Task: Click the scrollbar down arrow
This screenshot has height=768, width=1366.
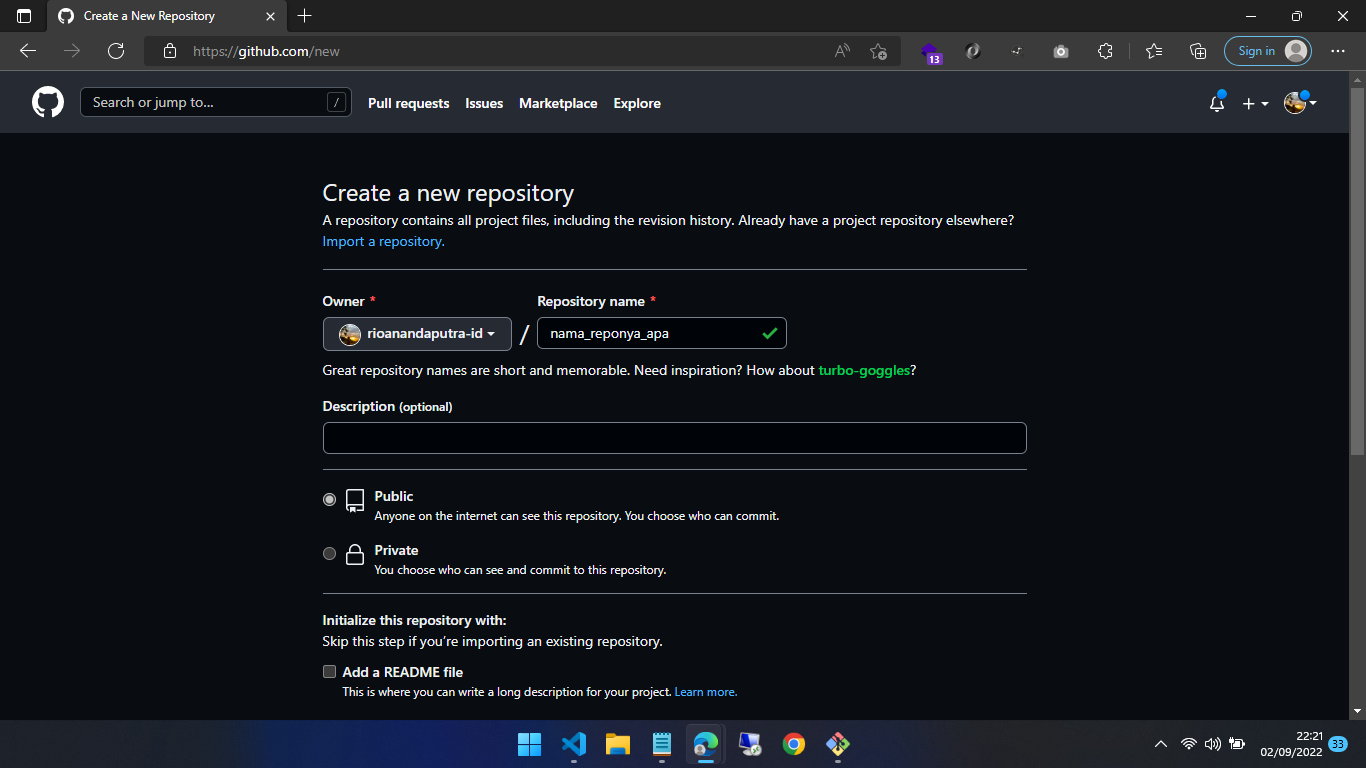Action: point(1357,711)
